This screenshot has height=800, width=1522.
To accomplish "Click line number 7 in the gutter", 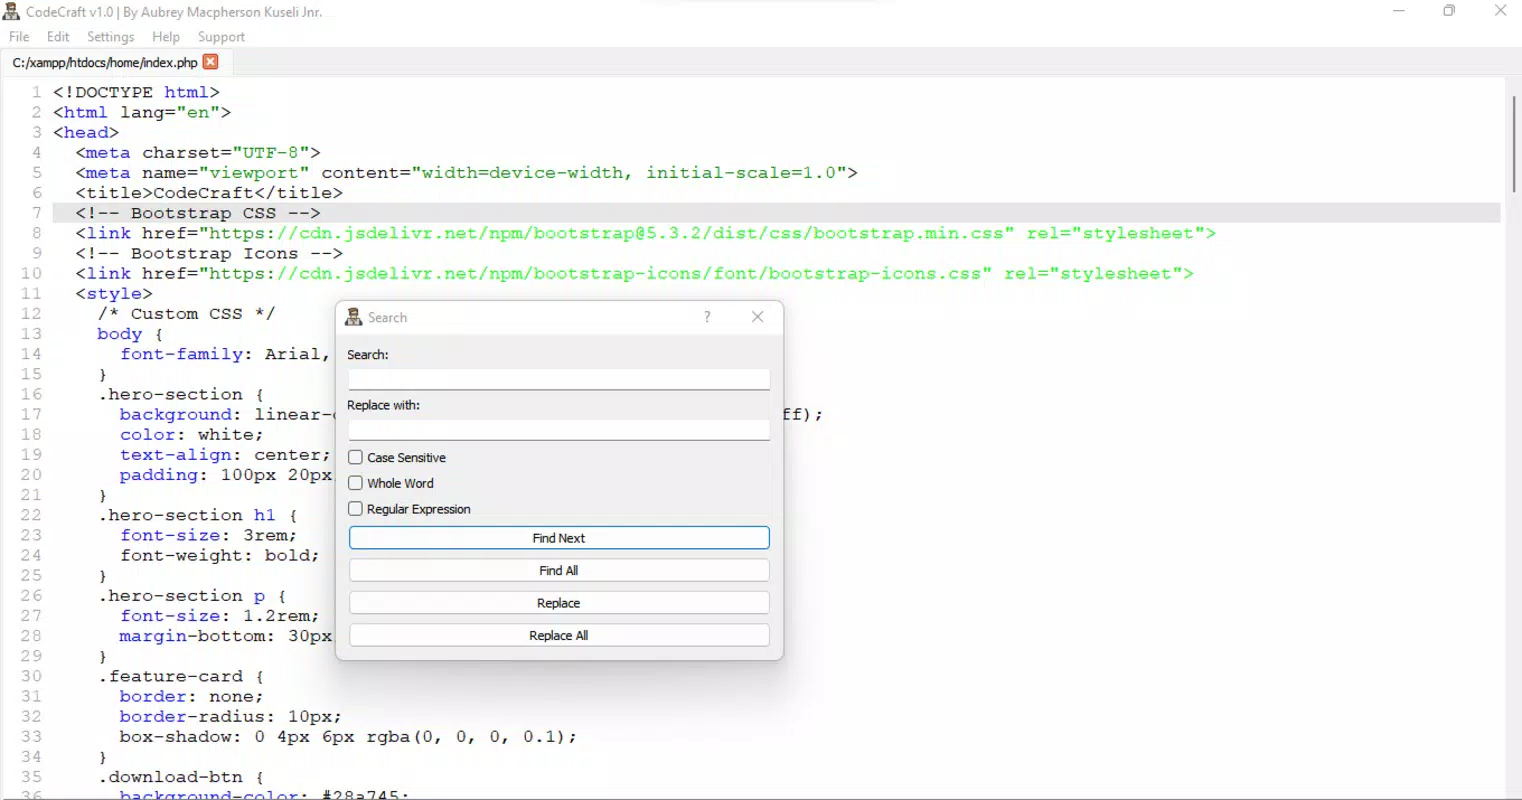I will (36, 213).
